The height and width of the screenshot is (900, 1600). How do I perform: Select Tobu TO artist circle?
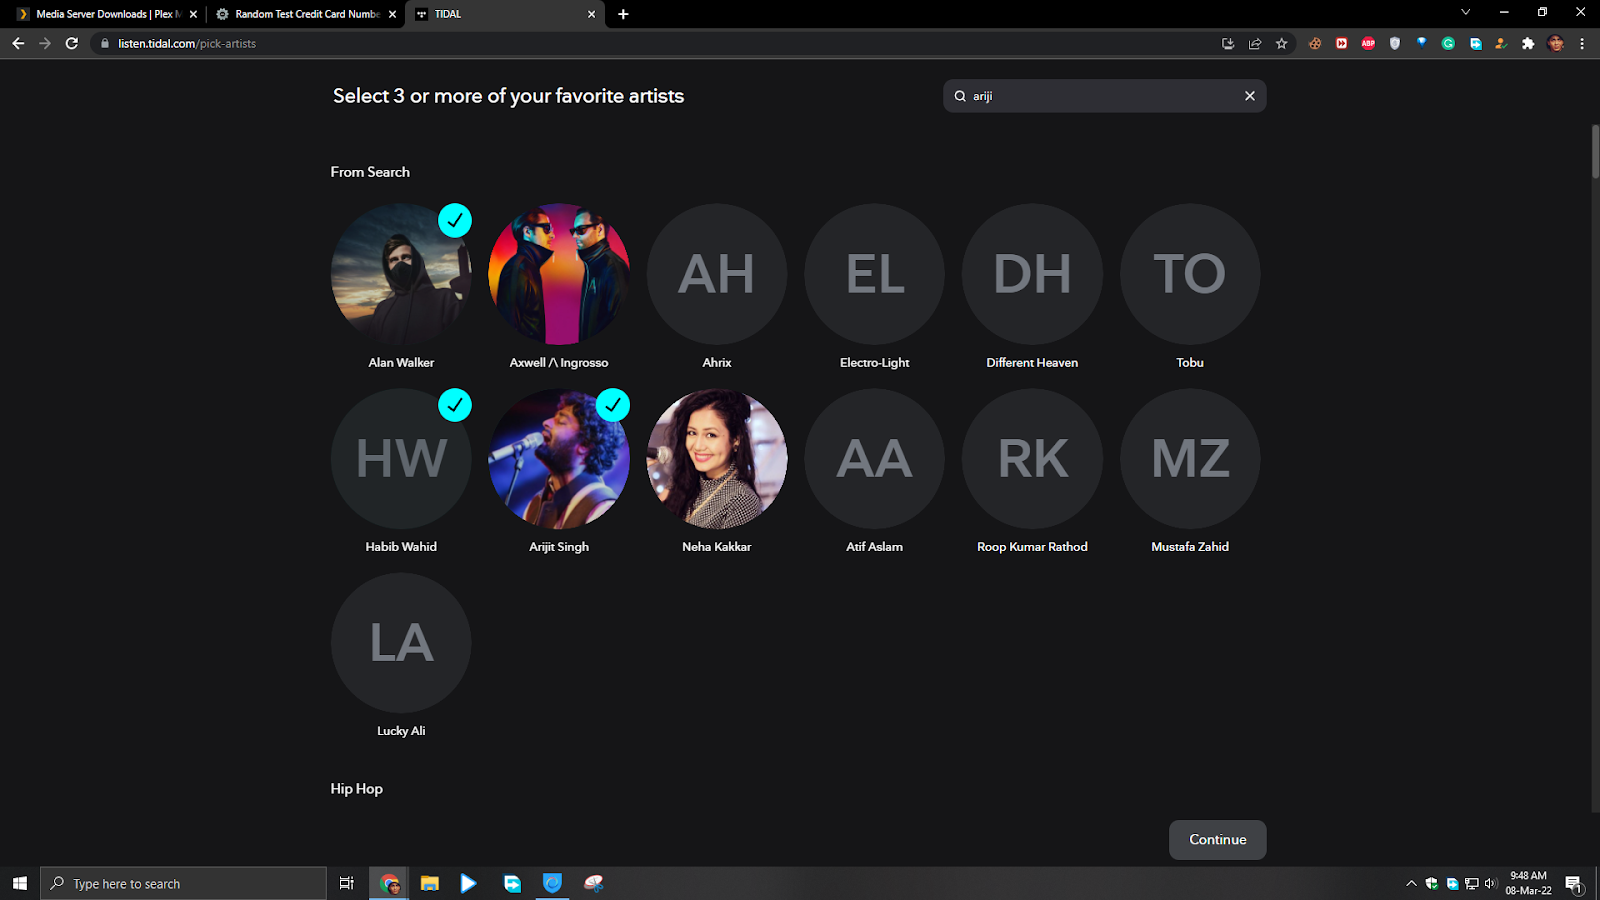click(1190, 274)
